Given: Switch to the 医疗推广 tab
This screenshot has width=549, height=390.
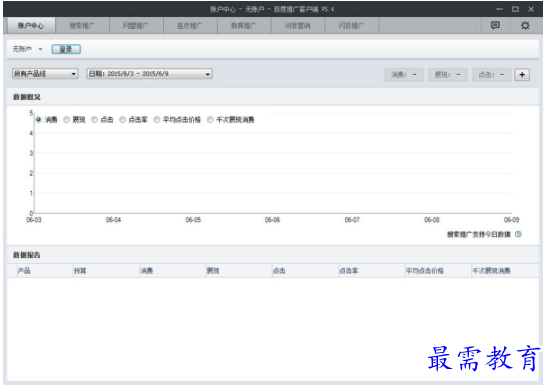Looking at the screenshot, I should pos(190,26).
